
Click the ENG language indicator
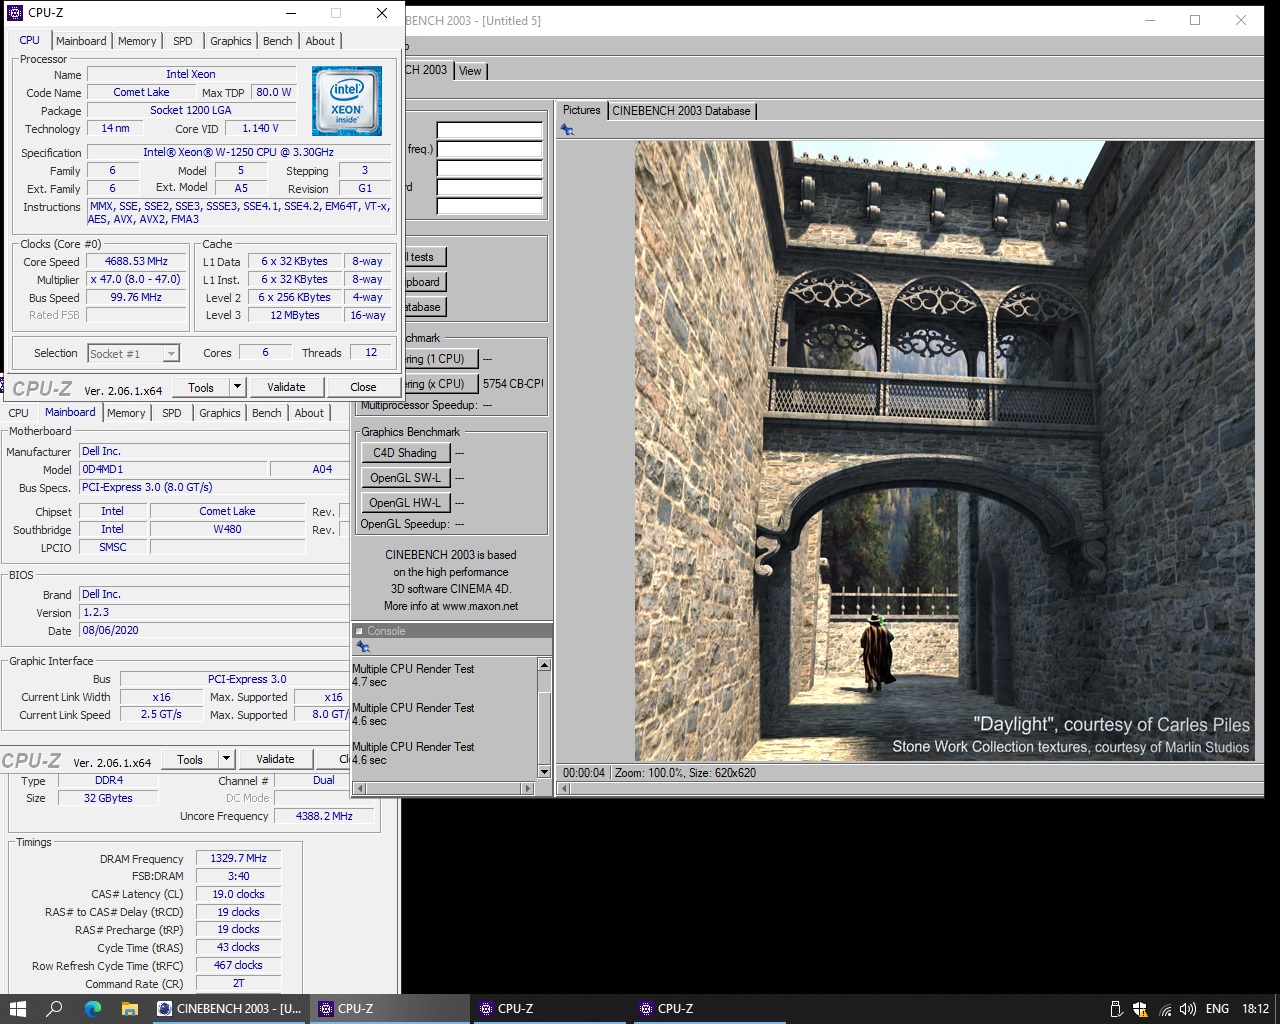pos(1217,1009)
